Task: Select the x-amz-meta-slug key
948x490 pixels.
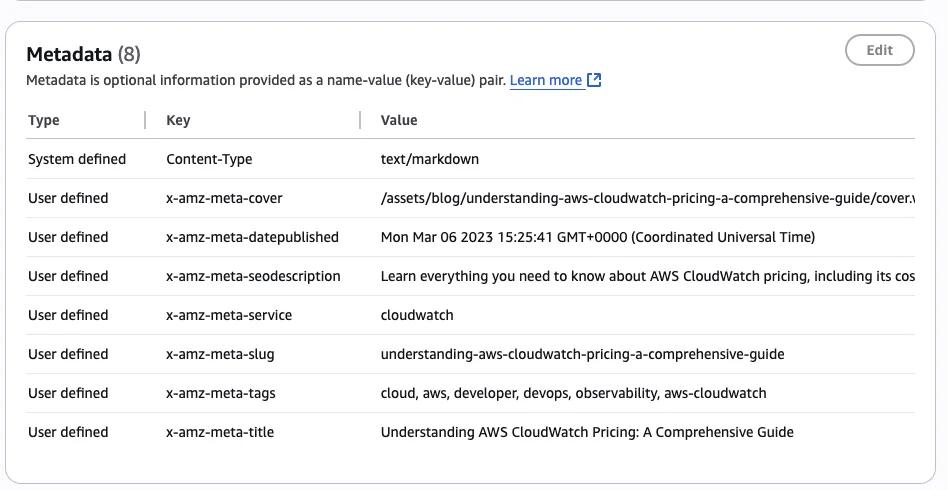Action: click(220, 354)
